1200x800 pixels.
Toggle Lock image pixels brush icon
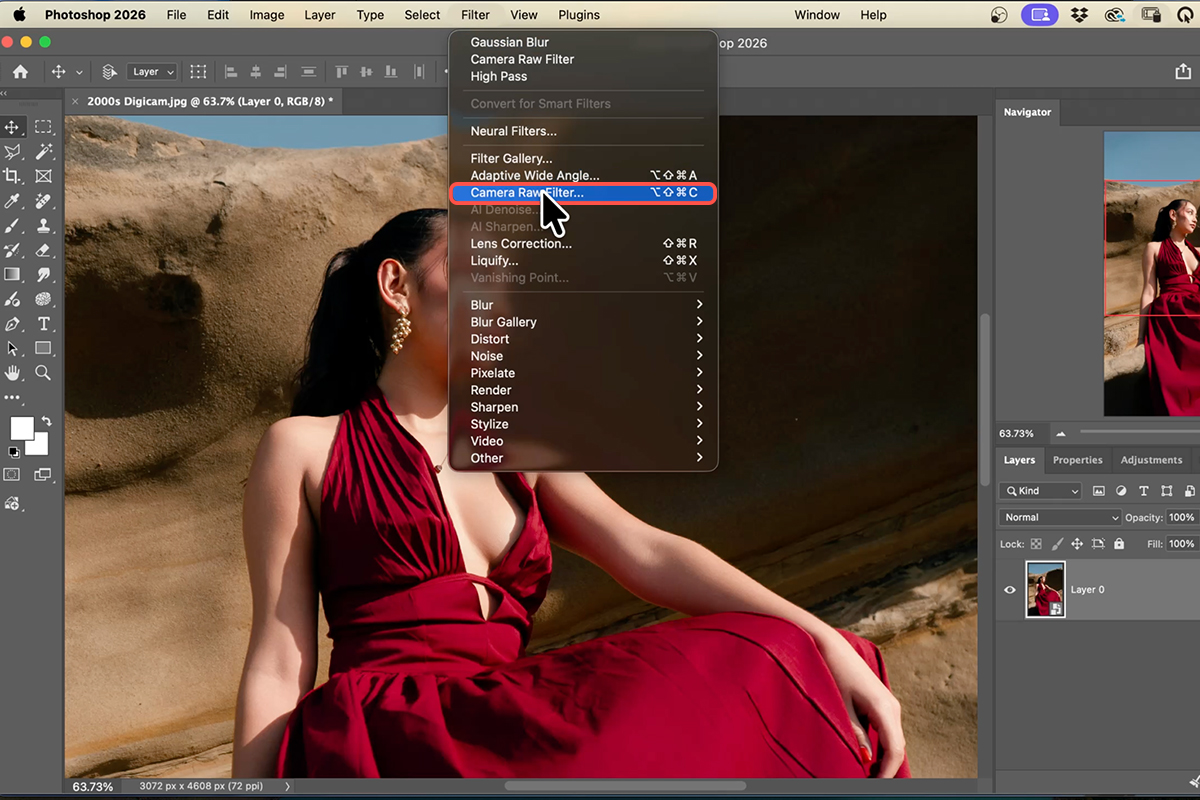pos(1056,544)
